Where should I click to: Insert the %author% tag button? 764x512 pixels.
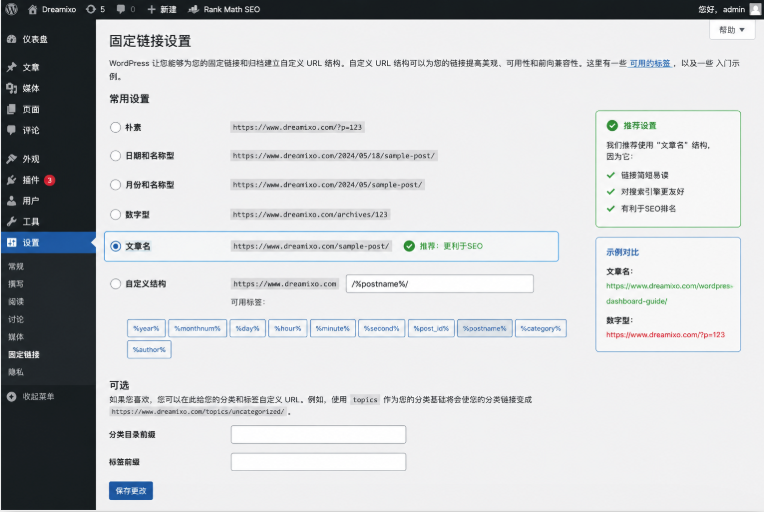click(149, 349)
